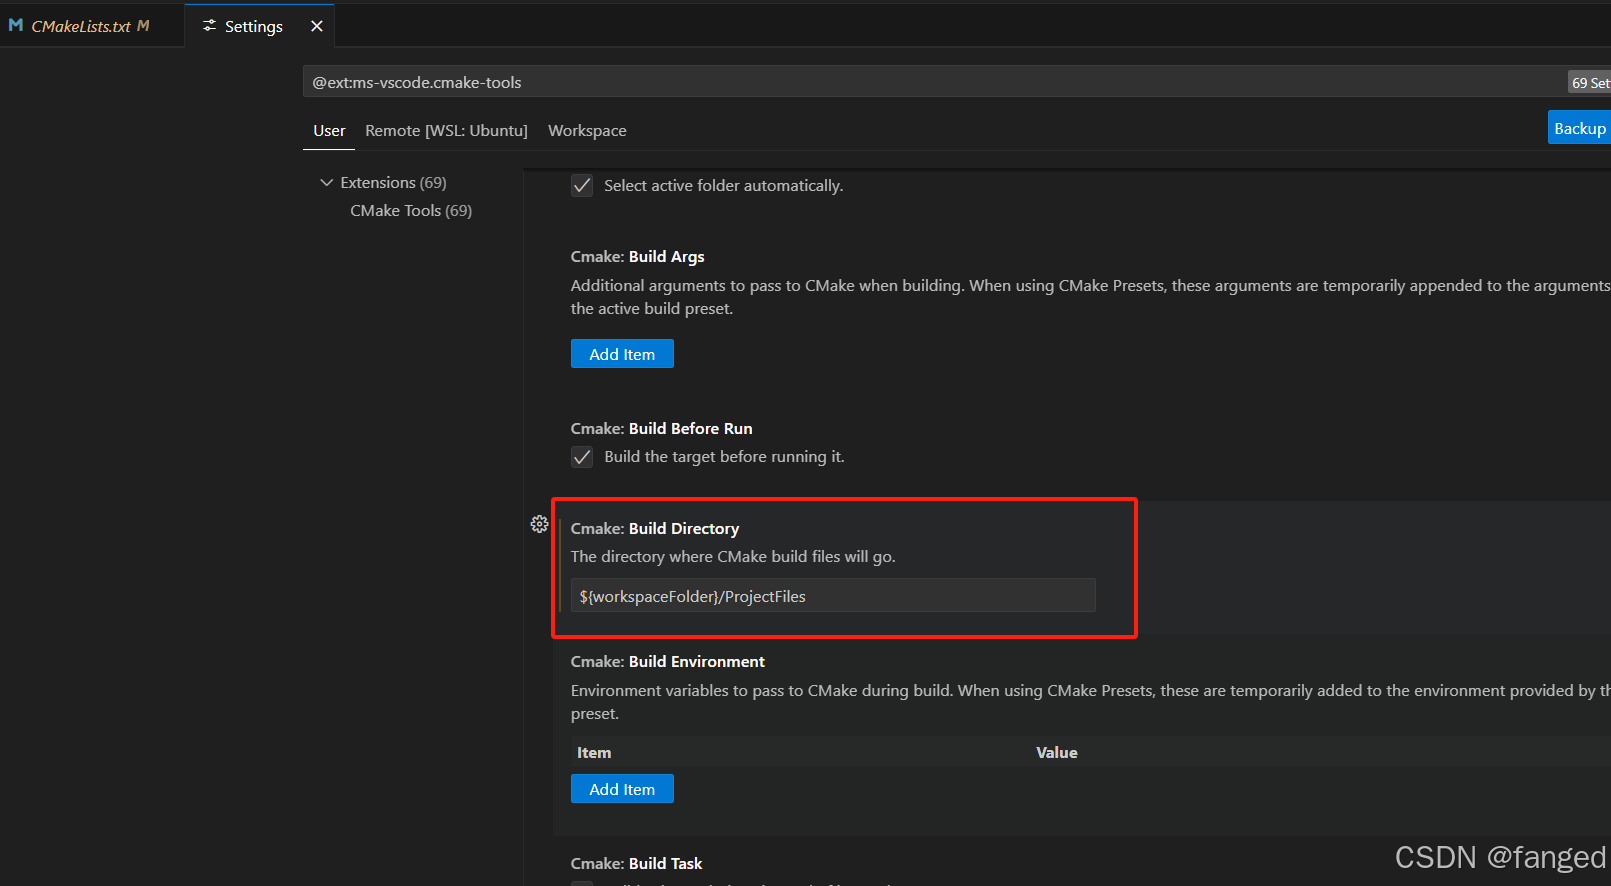
Task: Click the 69 Settings count badge
Action: pyautogui.click(x=1590, y=83)
